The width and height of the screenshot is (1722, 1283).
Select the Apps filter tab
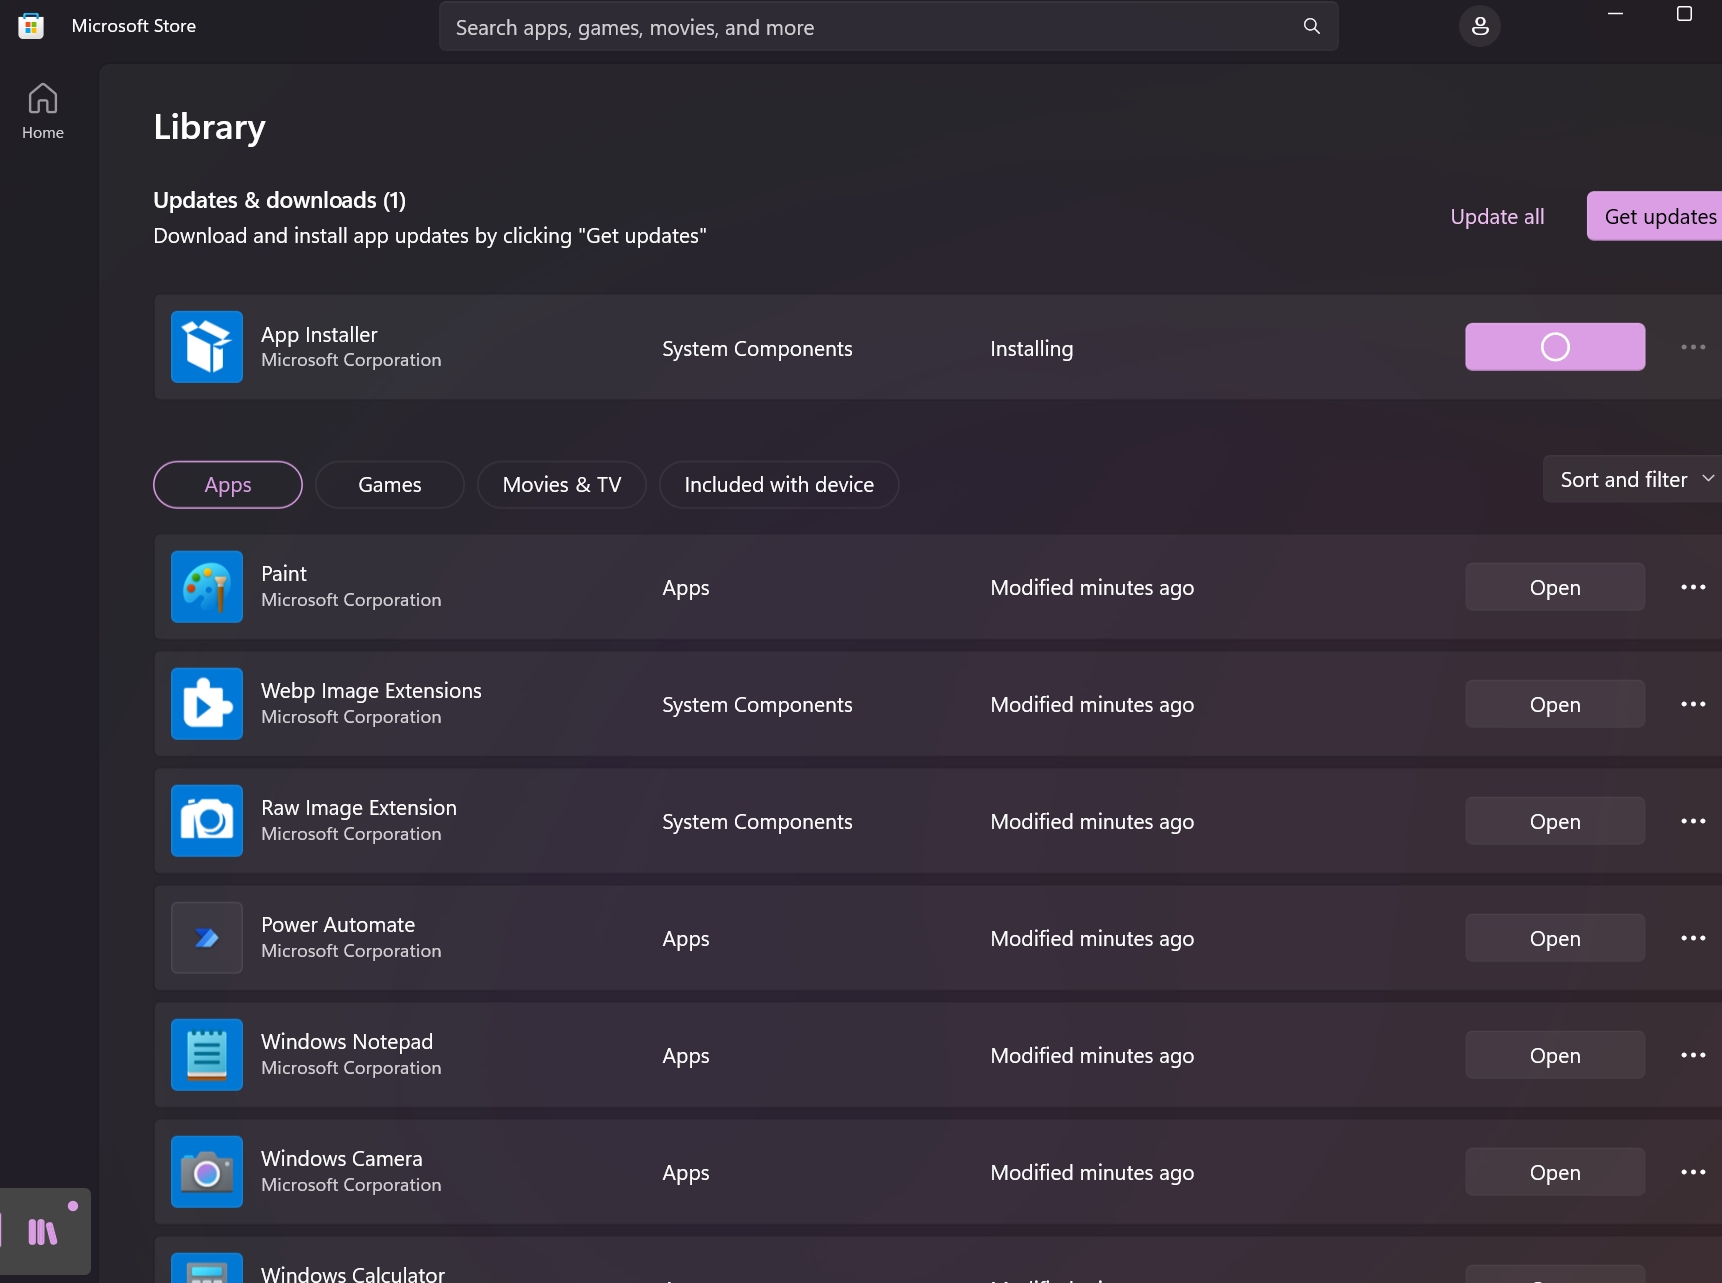click(x=228, y=485)
